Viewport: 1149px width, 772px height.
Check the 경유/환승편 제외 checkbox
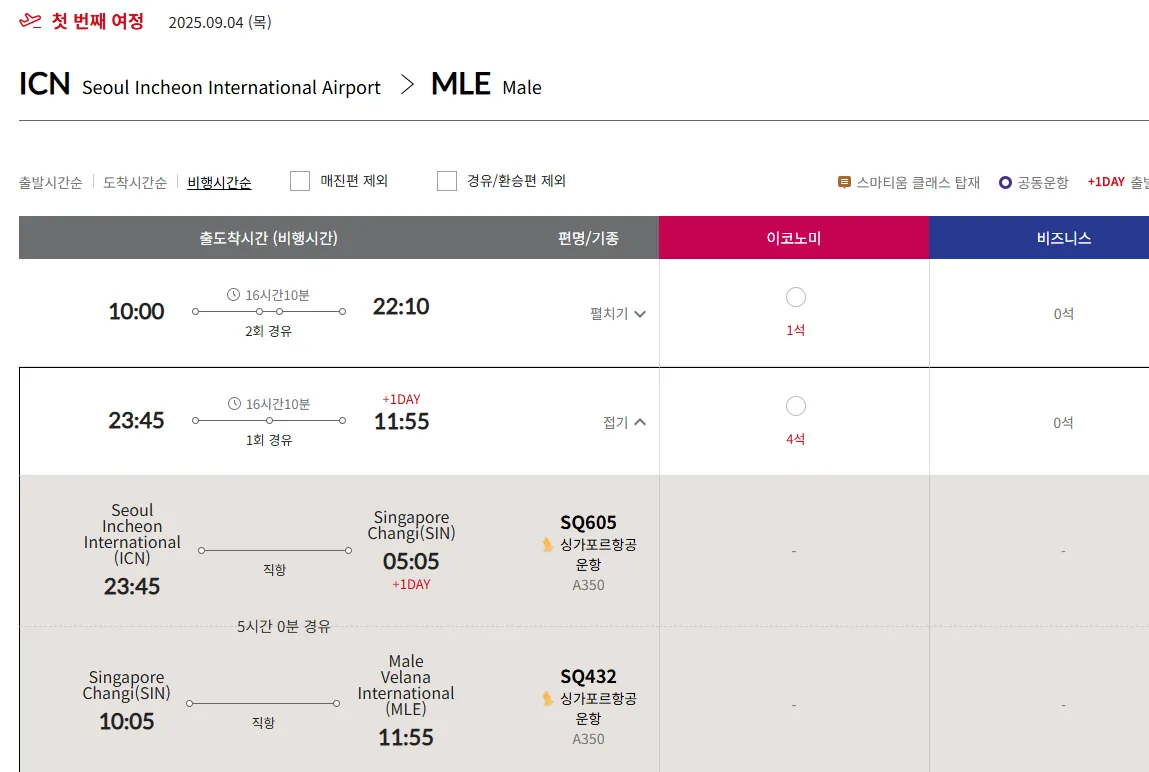tap(447, 181)
